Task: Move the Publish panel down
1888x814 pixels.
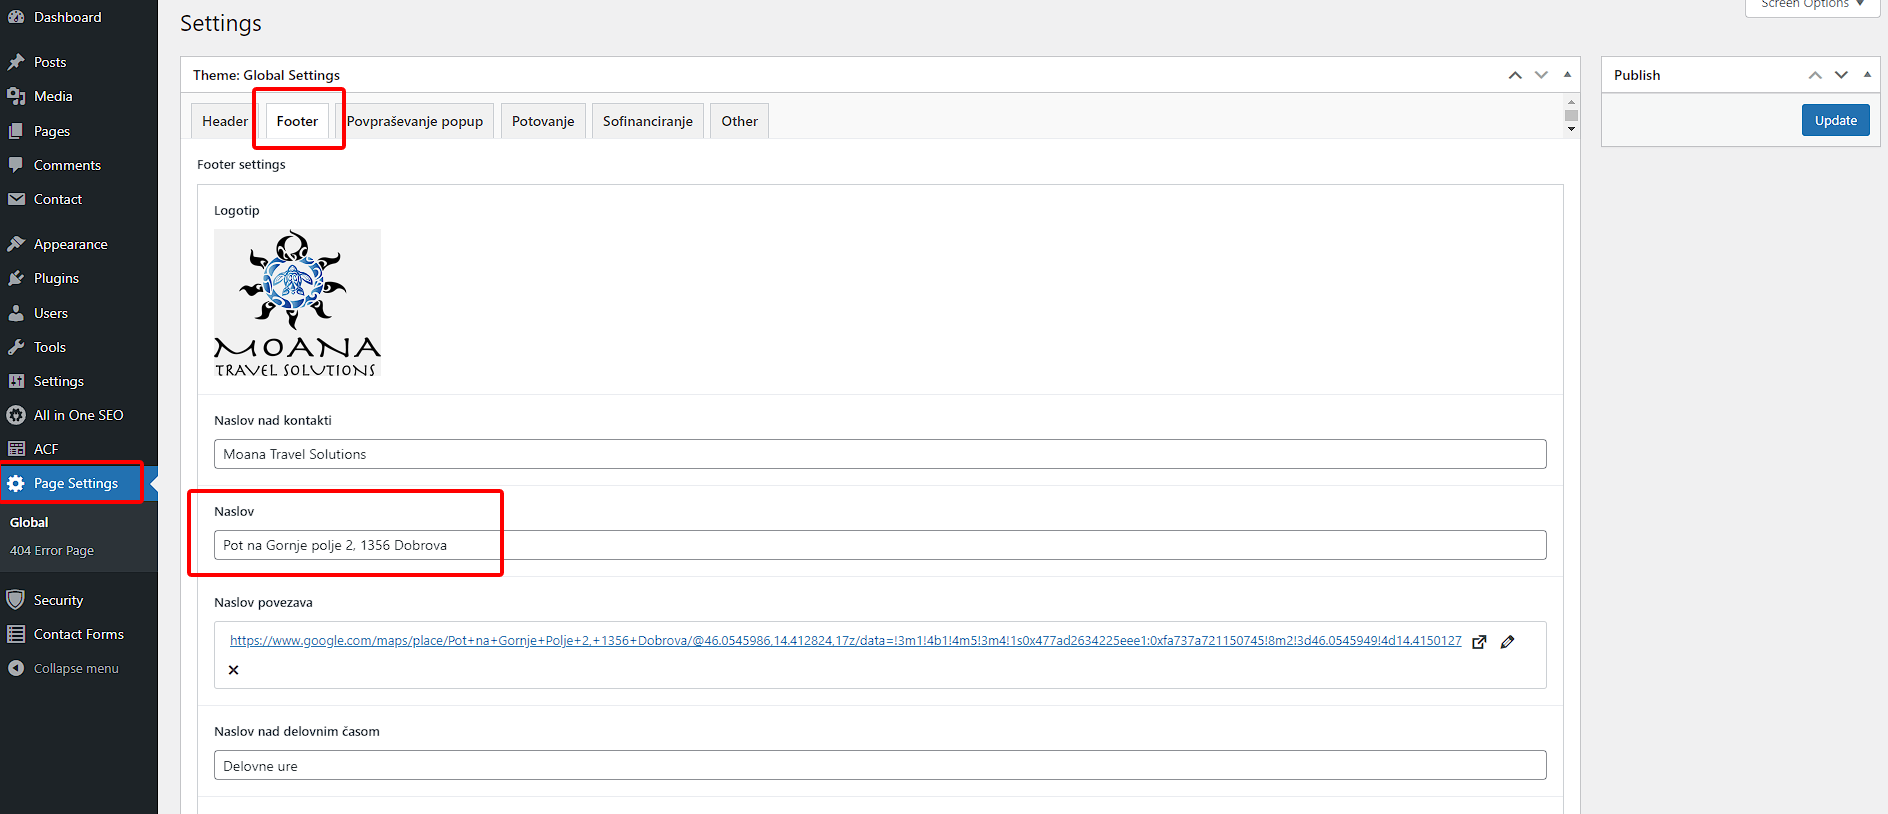Action: pyautogui.click(x=1841, y=75)
